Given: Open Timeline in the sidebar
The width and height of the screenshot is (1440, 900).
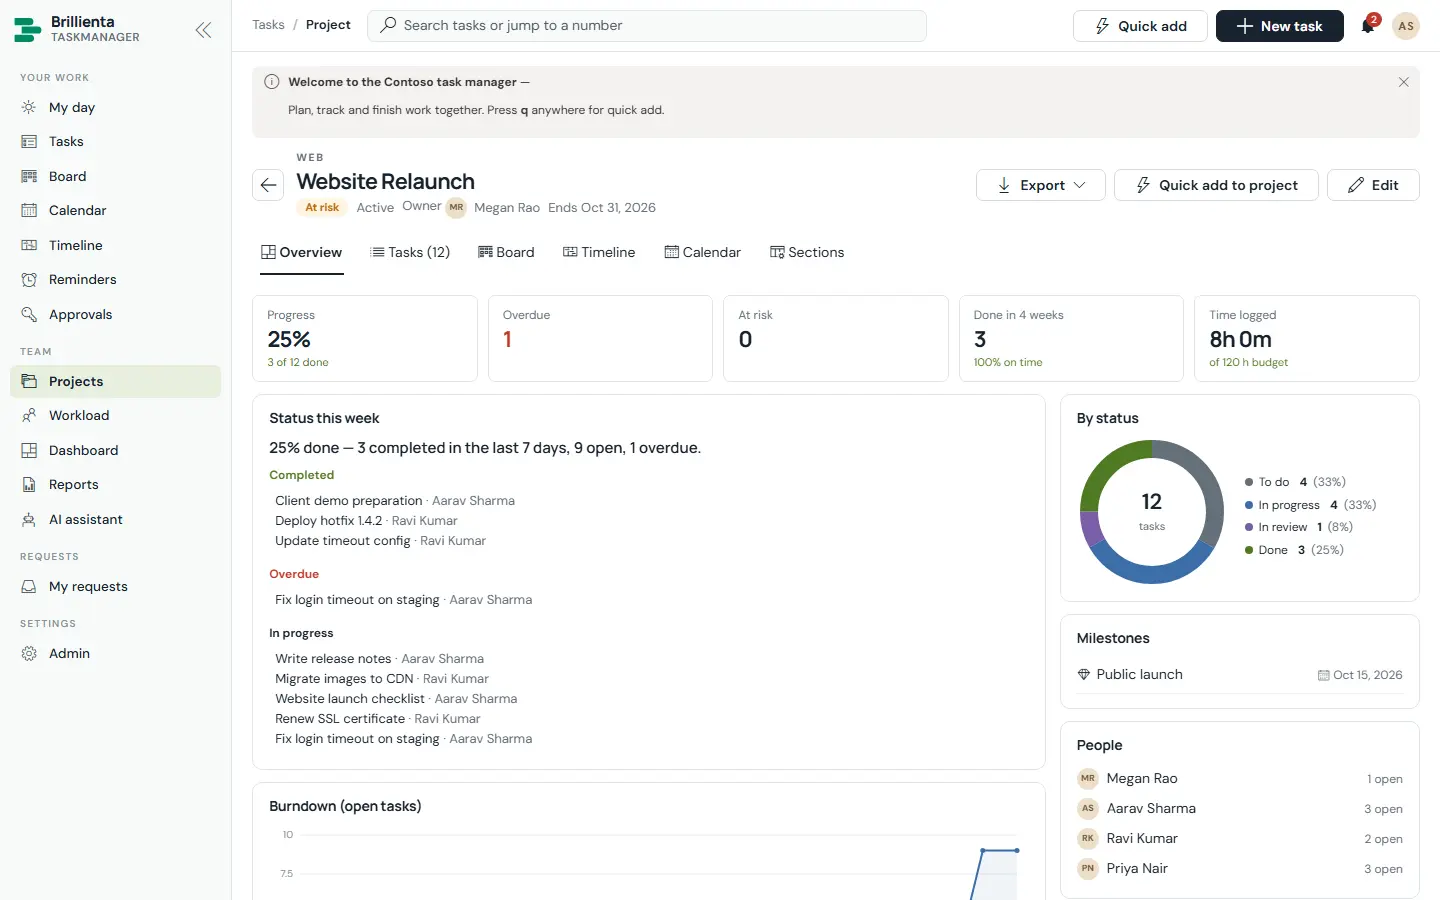Looking at the screenshot, I should tap(115, 245).
